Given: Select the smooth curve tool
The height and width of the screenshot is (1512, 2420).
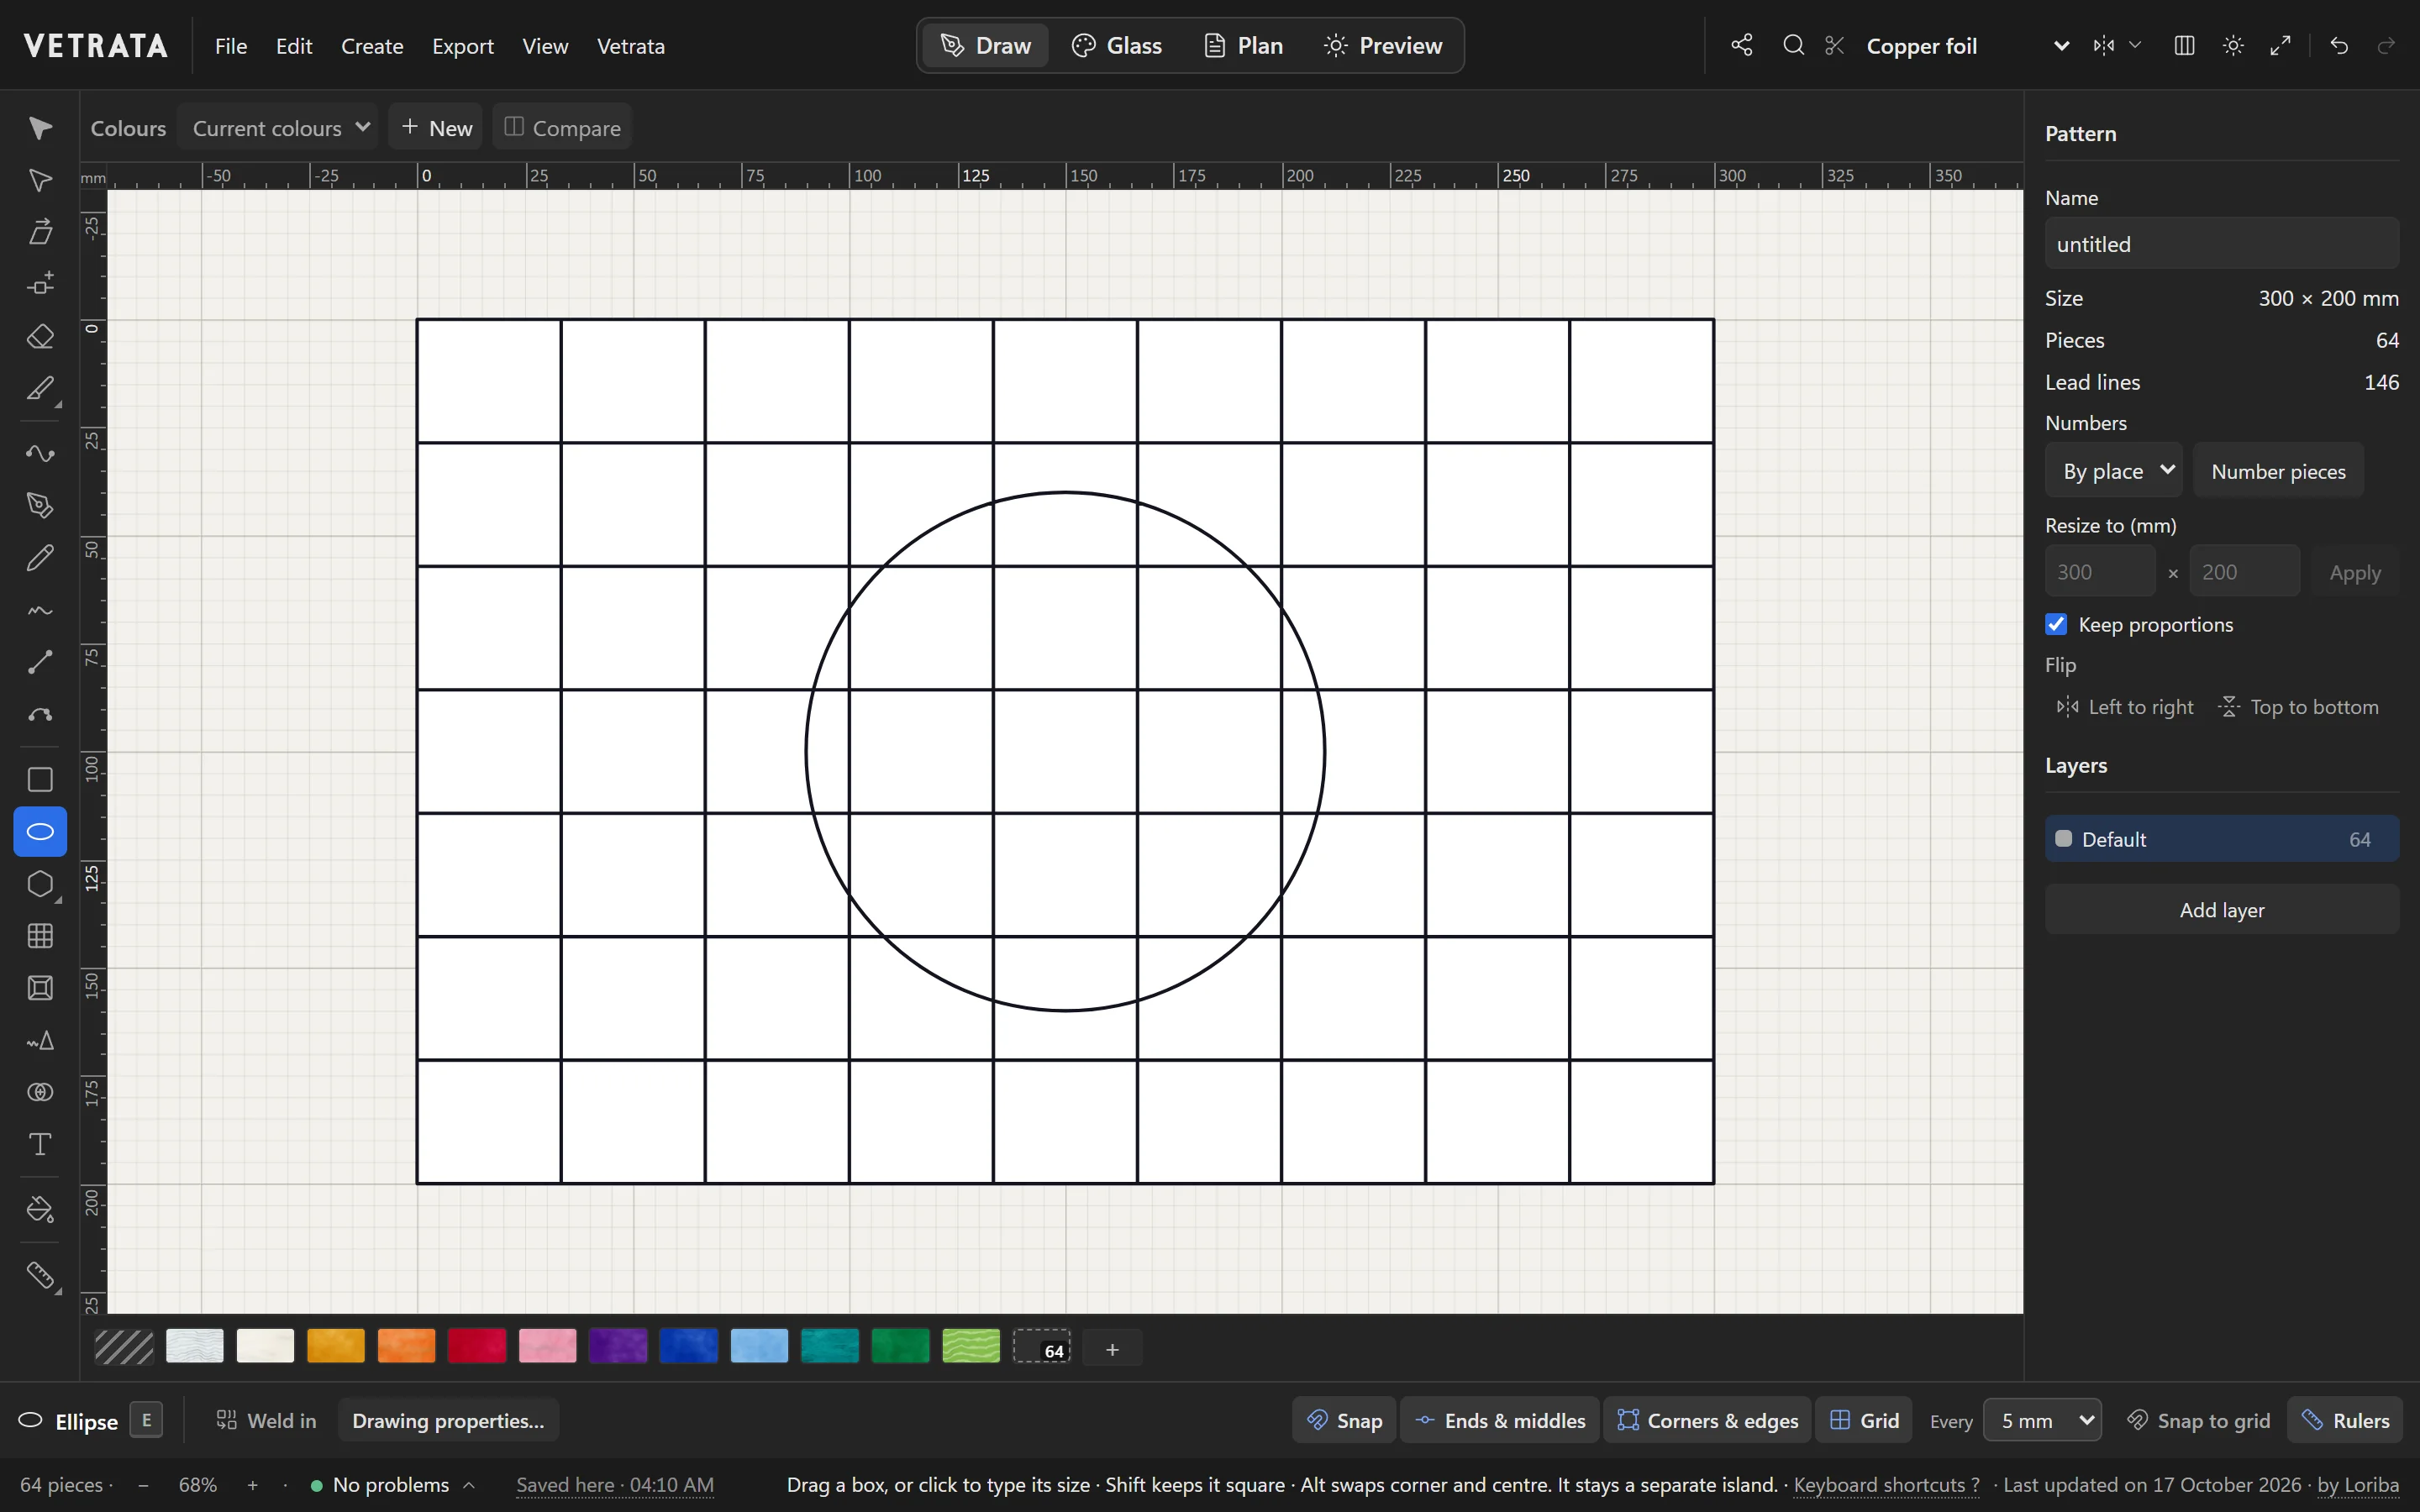Looking at the screenshot, I should [40, 453].
